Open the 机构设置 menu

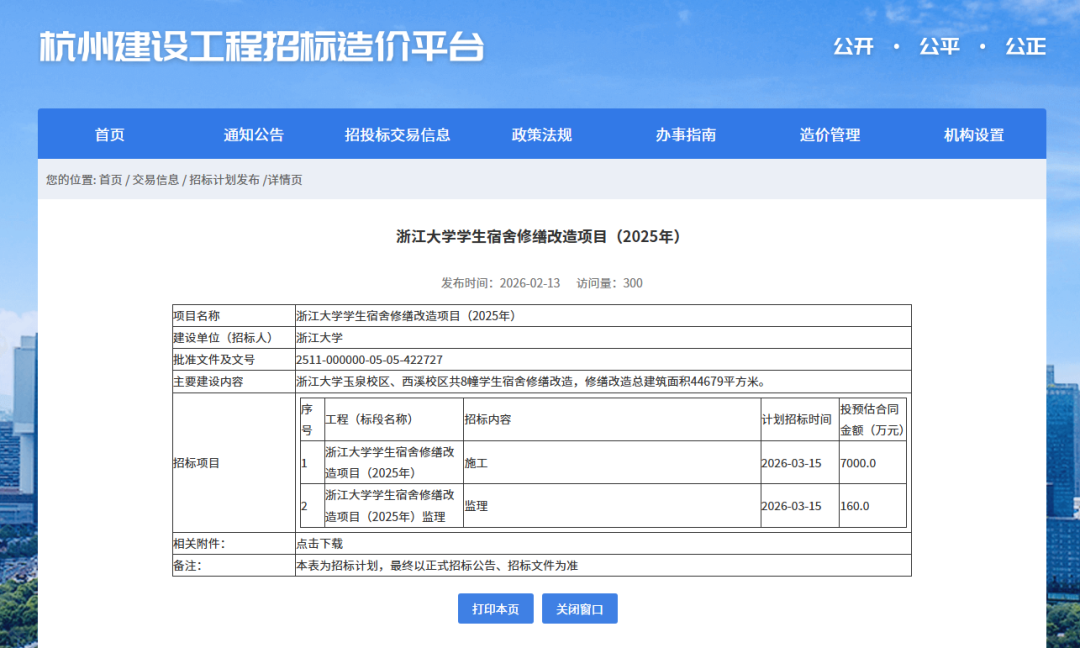tap(971, 135)
